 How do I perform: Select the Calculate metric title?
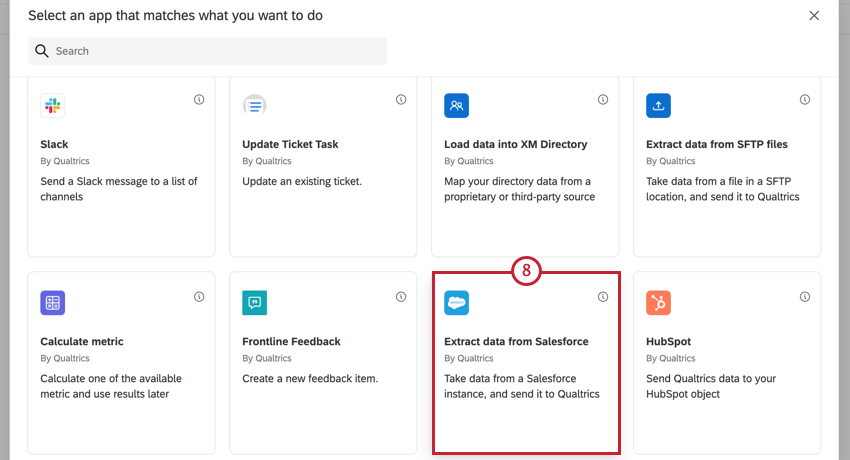pos(82,341)
